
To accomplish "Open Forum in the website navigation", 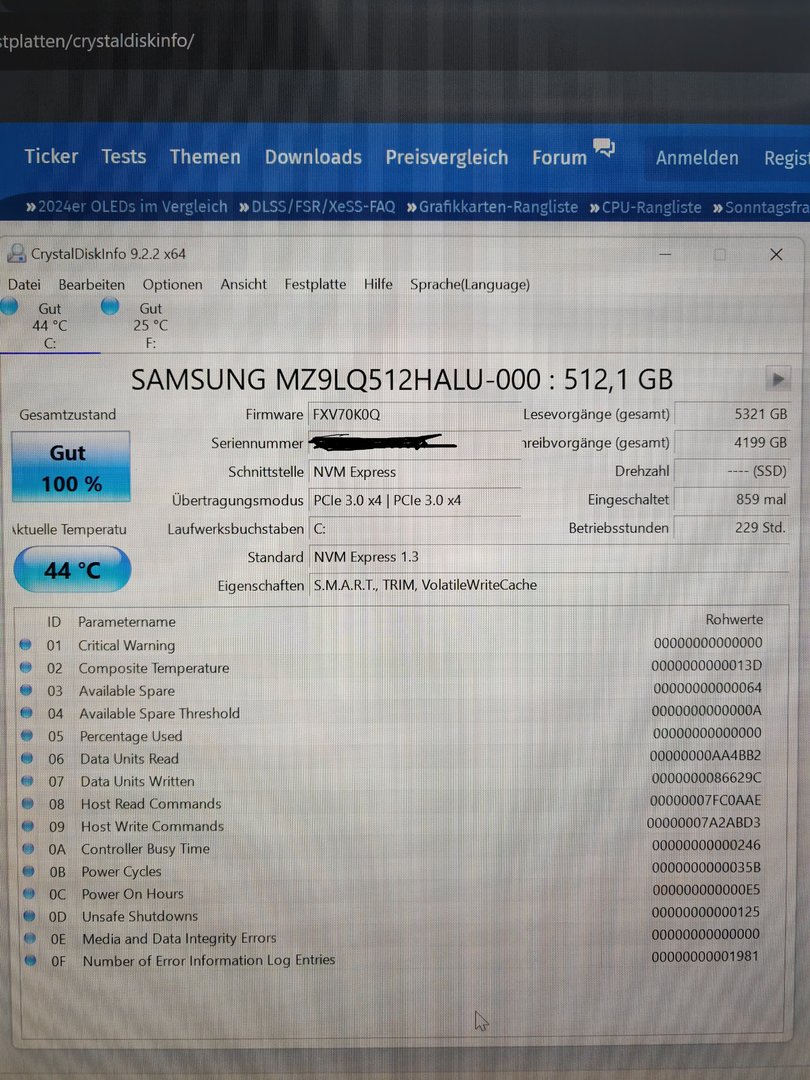I will 559,158.
